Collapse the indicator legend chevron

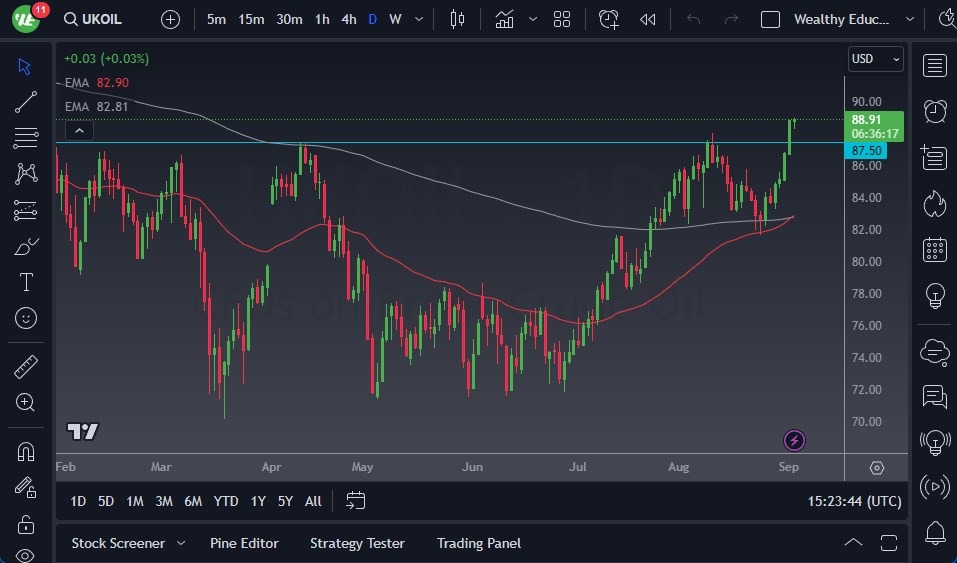pyautogui.click(x=78, y=130)
